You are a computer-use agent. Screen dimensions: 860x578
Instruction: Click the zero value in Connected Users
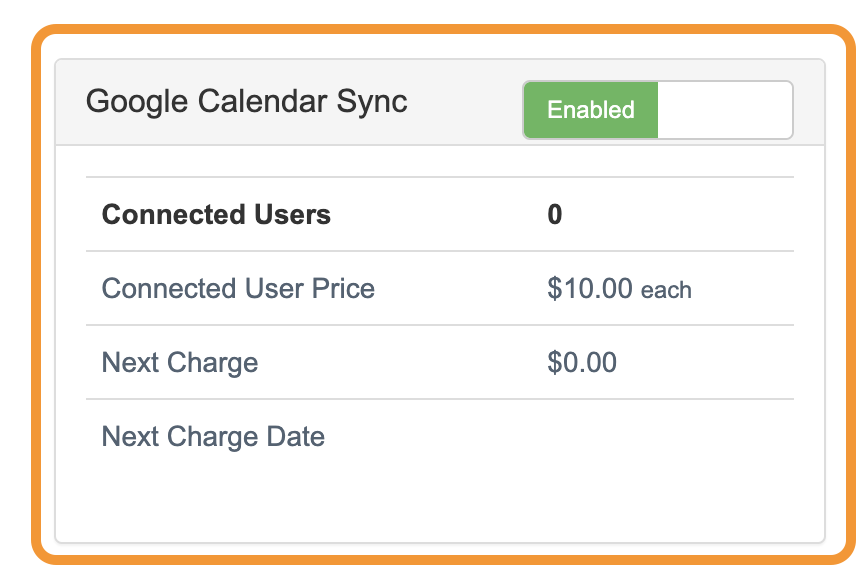click(x=556, y=214)
